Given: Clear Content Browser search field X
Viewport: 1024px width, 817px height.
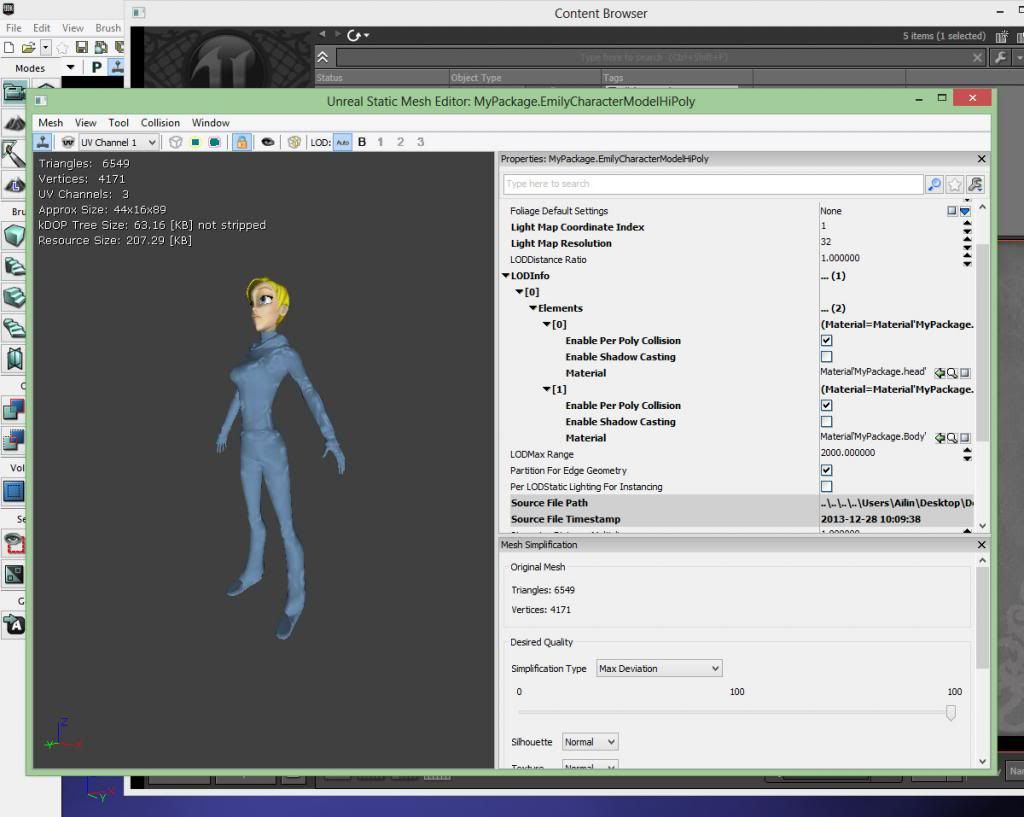Looking at the screenshot, I should click(x=978, y=58).
